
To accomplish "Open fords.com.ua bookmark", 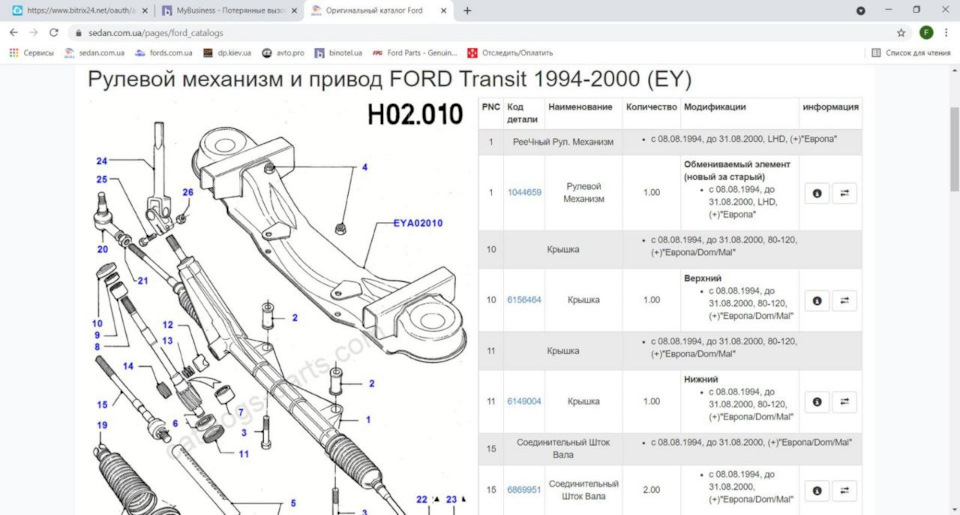I will [x=163, y=53].
